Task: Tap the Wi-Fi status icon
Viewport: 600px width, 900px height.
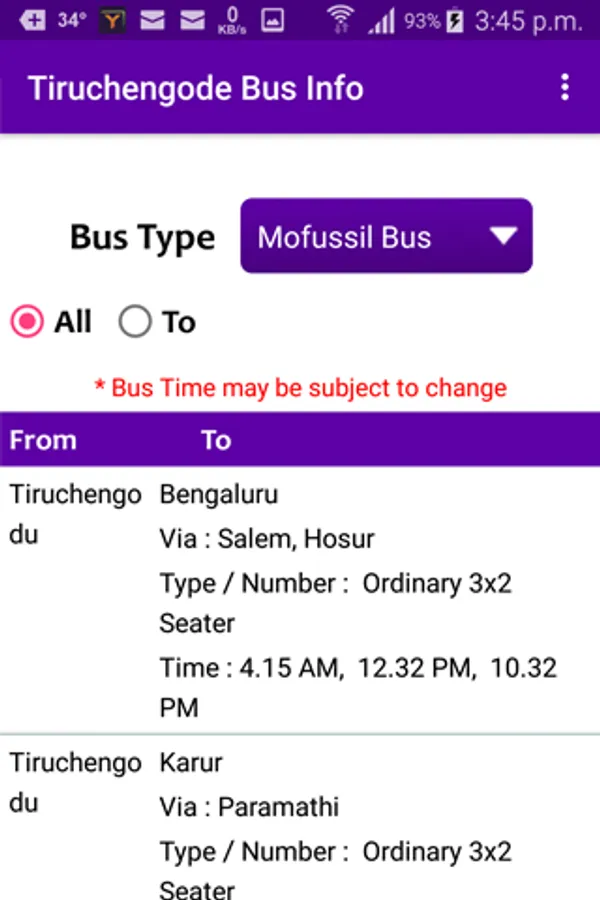Action: tap(340, 20)
